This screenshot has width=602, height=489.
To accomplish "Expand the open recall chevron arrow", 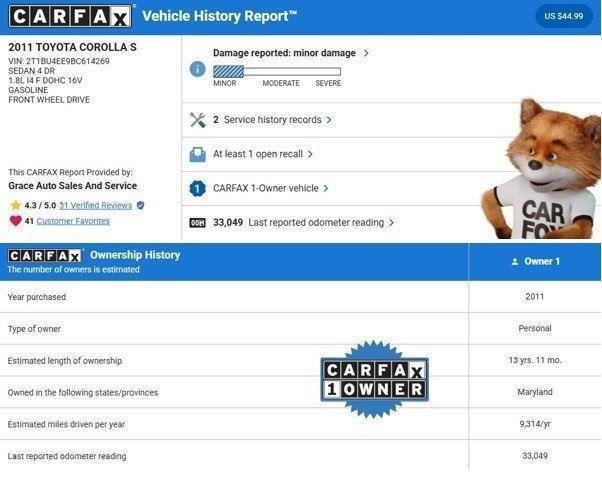I will (x=310, y=154).
